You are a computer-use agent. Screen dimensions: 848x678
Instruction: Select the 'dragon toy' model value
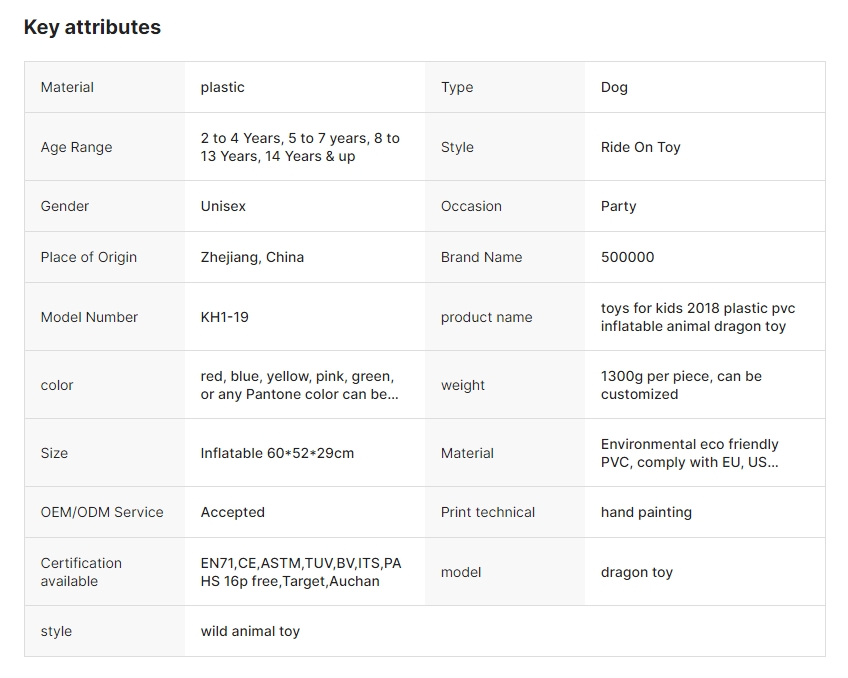coord(636,572)
